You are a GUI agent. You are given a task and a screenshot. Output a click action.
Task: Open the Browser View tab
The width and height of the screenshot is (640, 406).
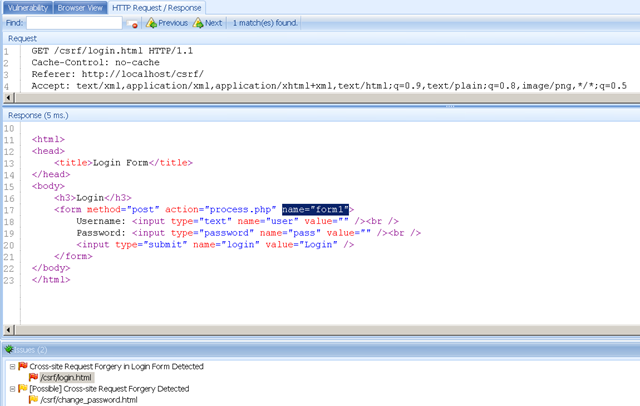click(x=80, y=8)
